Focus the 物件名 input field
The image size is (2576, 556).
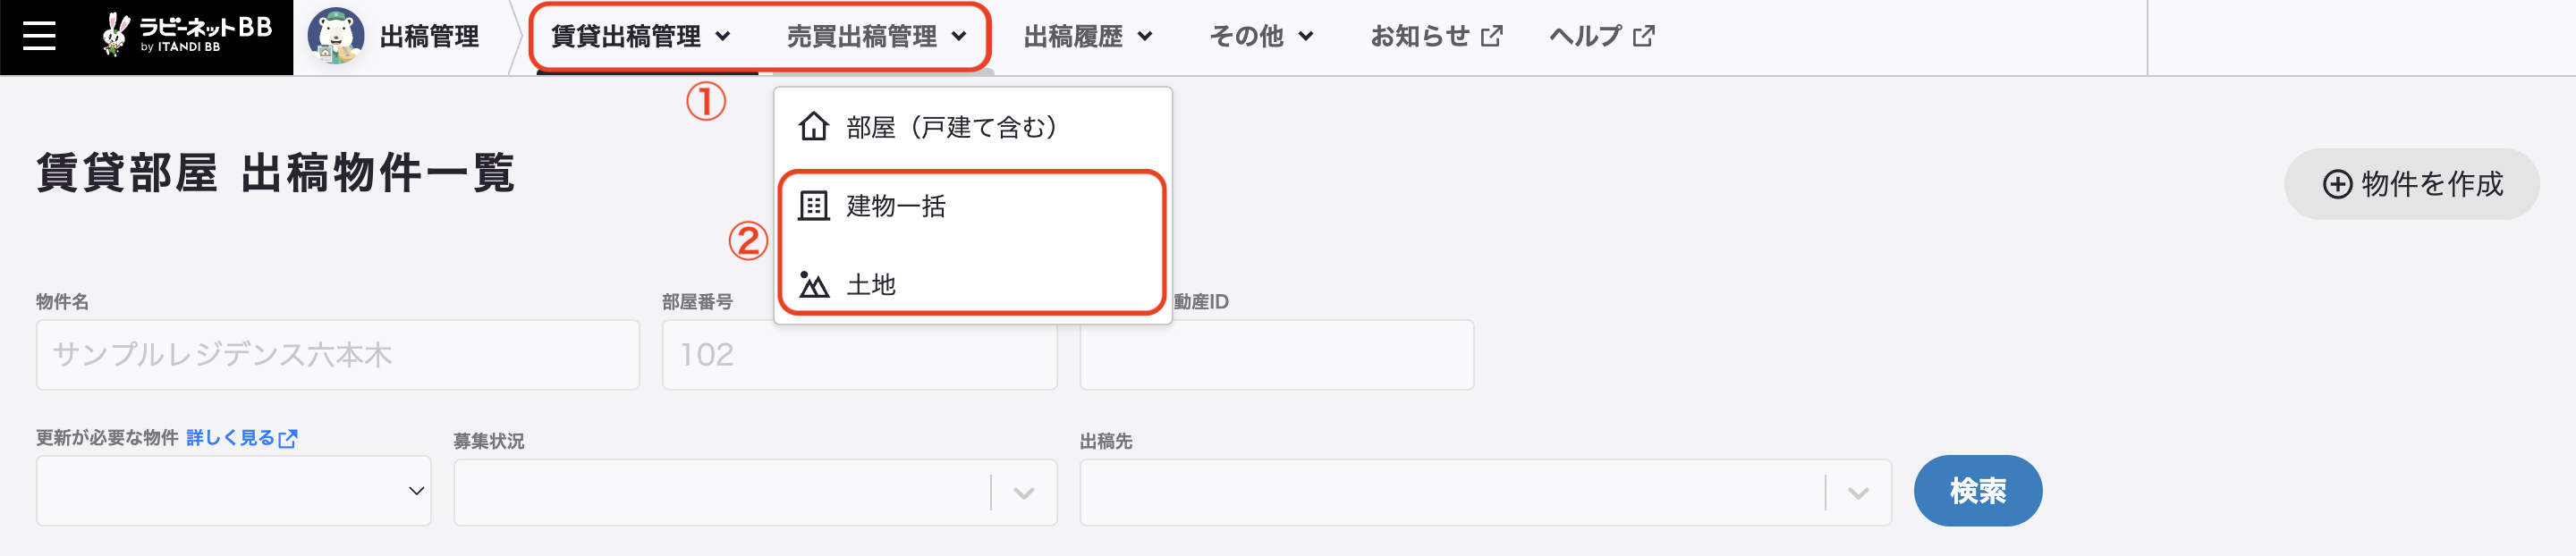[338, 355]
